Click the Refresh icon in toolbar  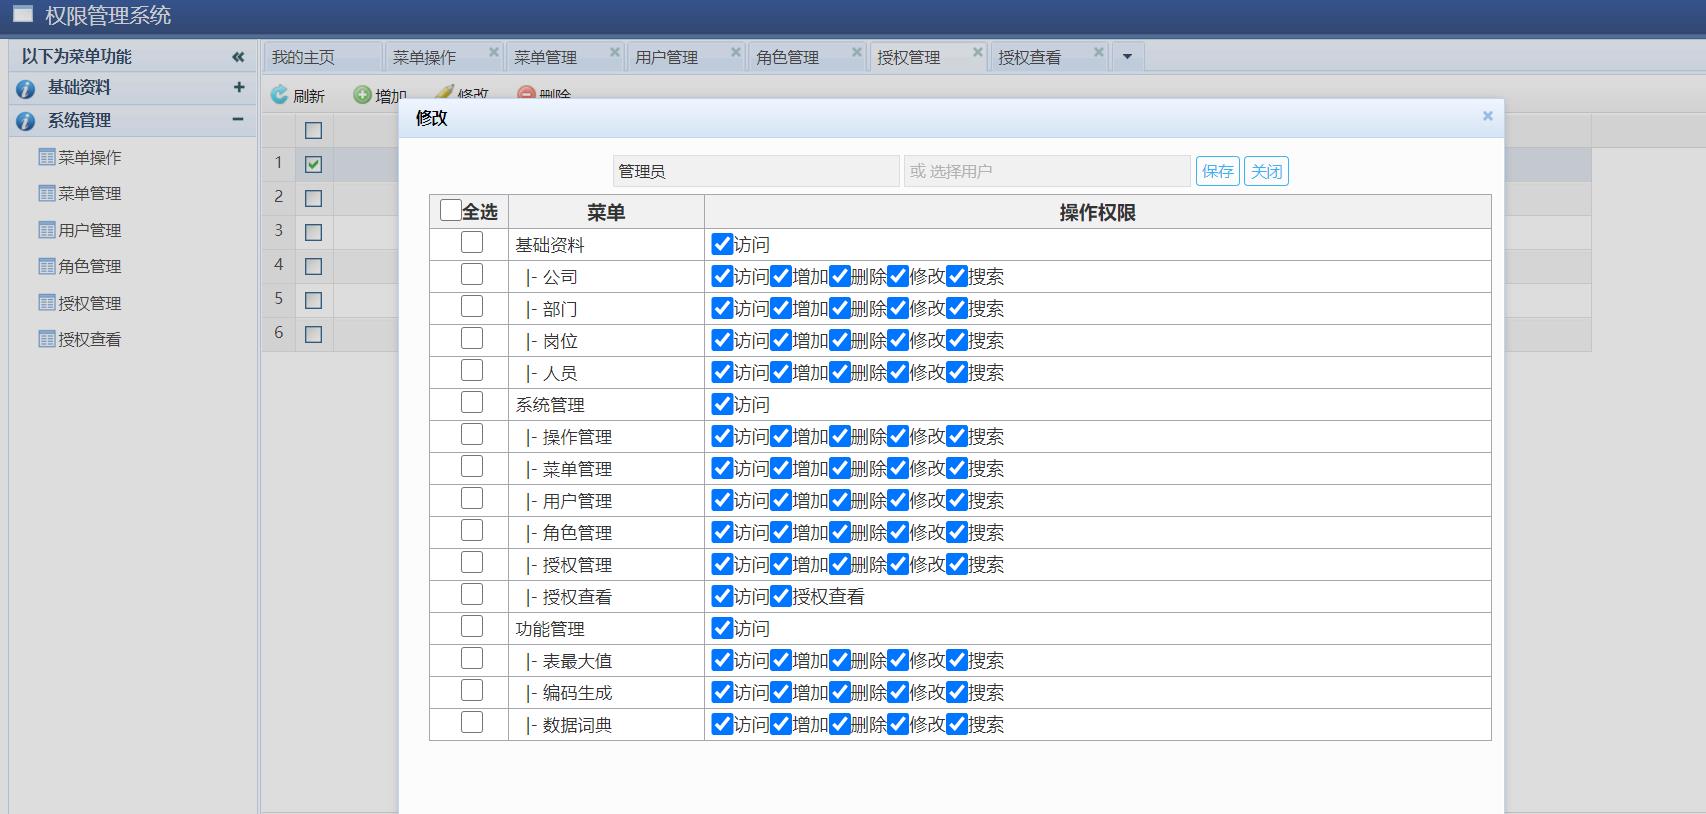coord(280,94)
